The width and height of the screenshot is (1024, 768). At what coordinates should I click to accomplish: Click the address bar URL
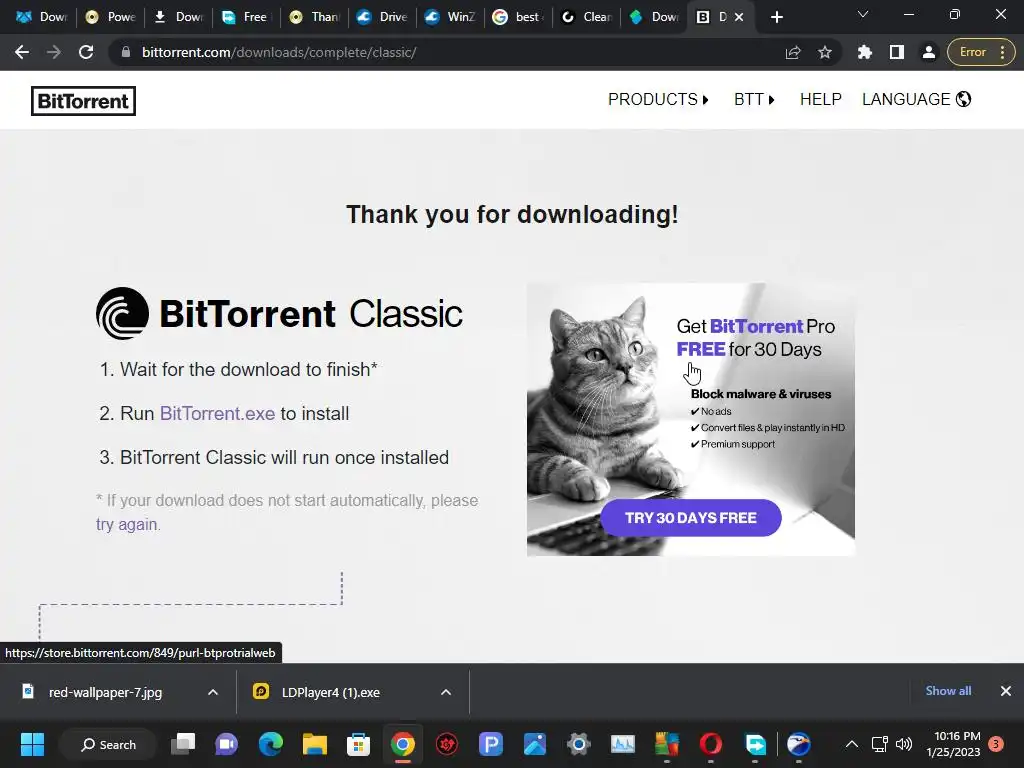tap(279, 52)
